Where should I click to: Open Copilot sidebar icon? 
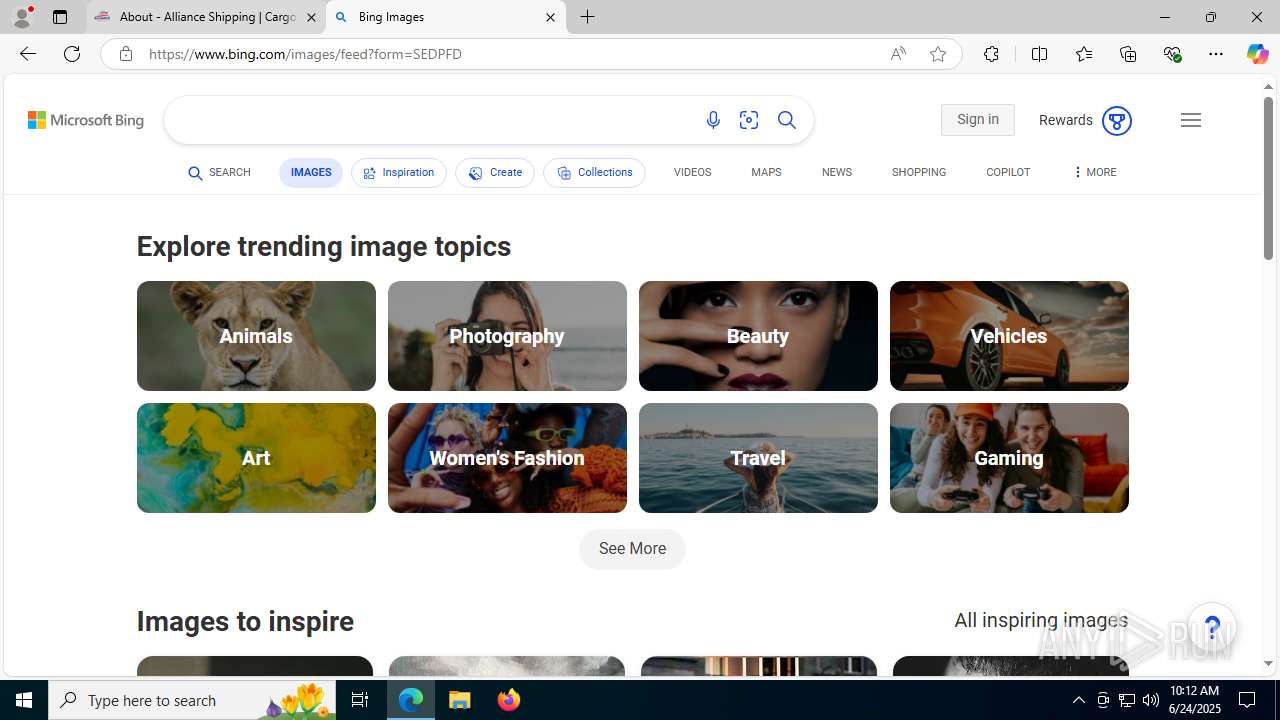pos(1257,54)
